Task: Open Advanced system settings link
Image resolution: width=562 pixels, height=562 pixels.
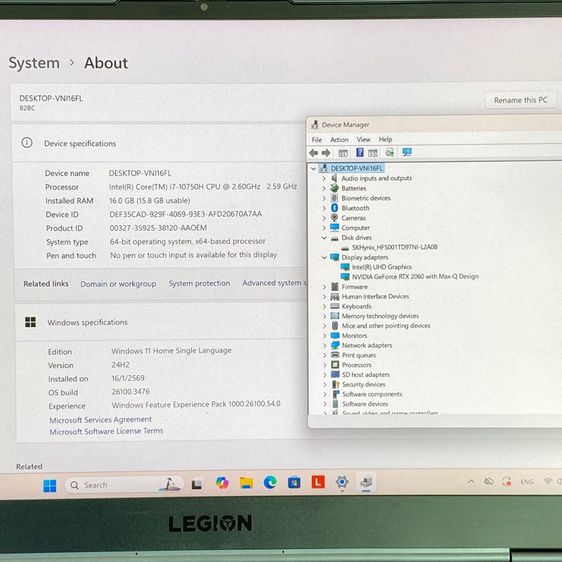Action: pyautogui.click(x=275, y=283)
